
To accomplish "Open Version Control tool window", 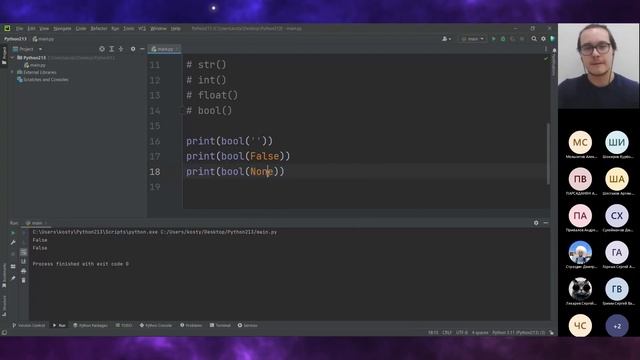I will pos(29,326).
